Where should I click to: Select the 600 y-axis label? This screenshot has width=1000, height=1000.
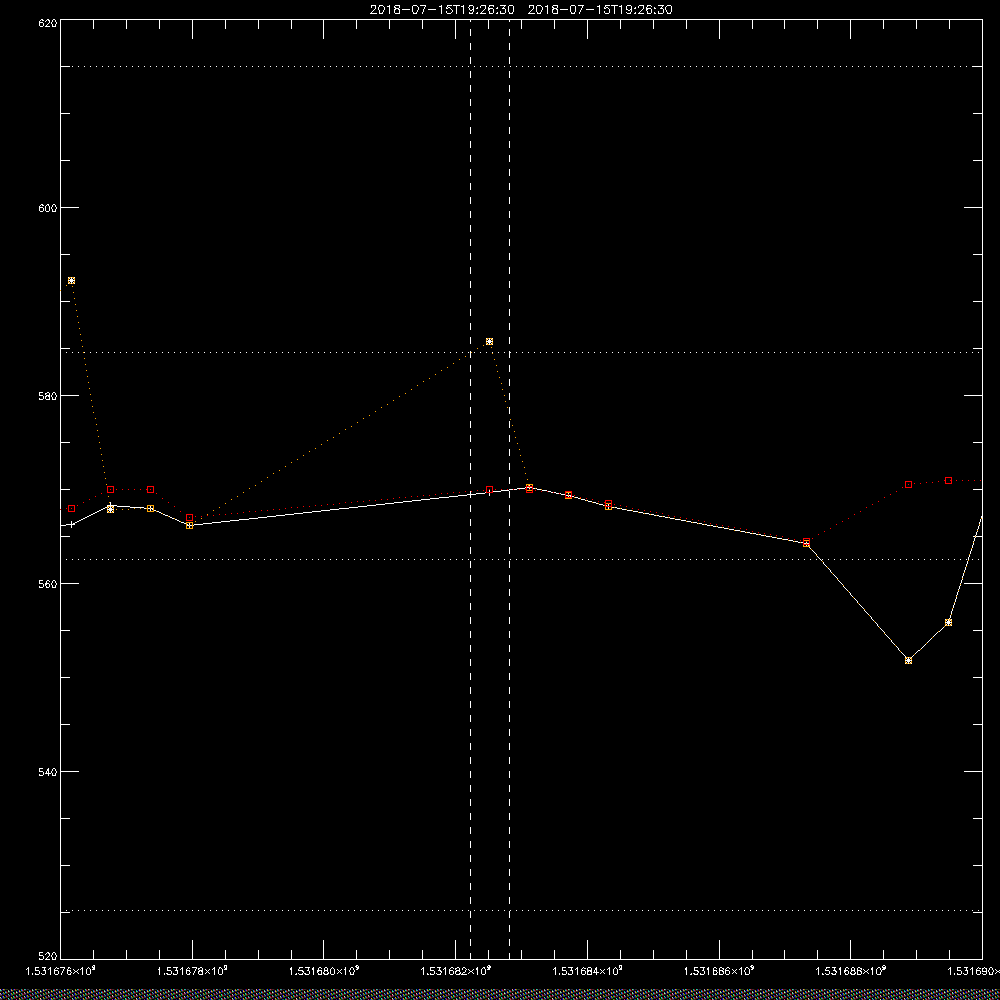pyautogui.click(x=48, y=208)
